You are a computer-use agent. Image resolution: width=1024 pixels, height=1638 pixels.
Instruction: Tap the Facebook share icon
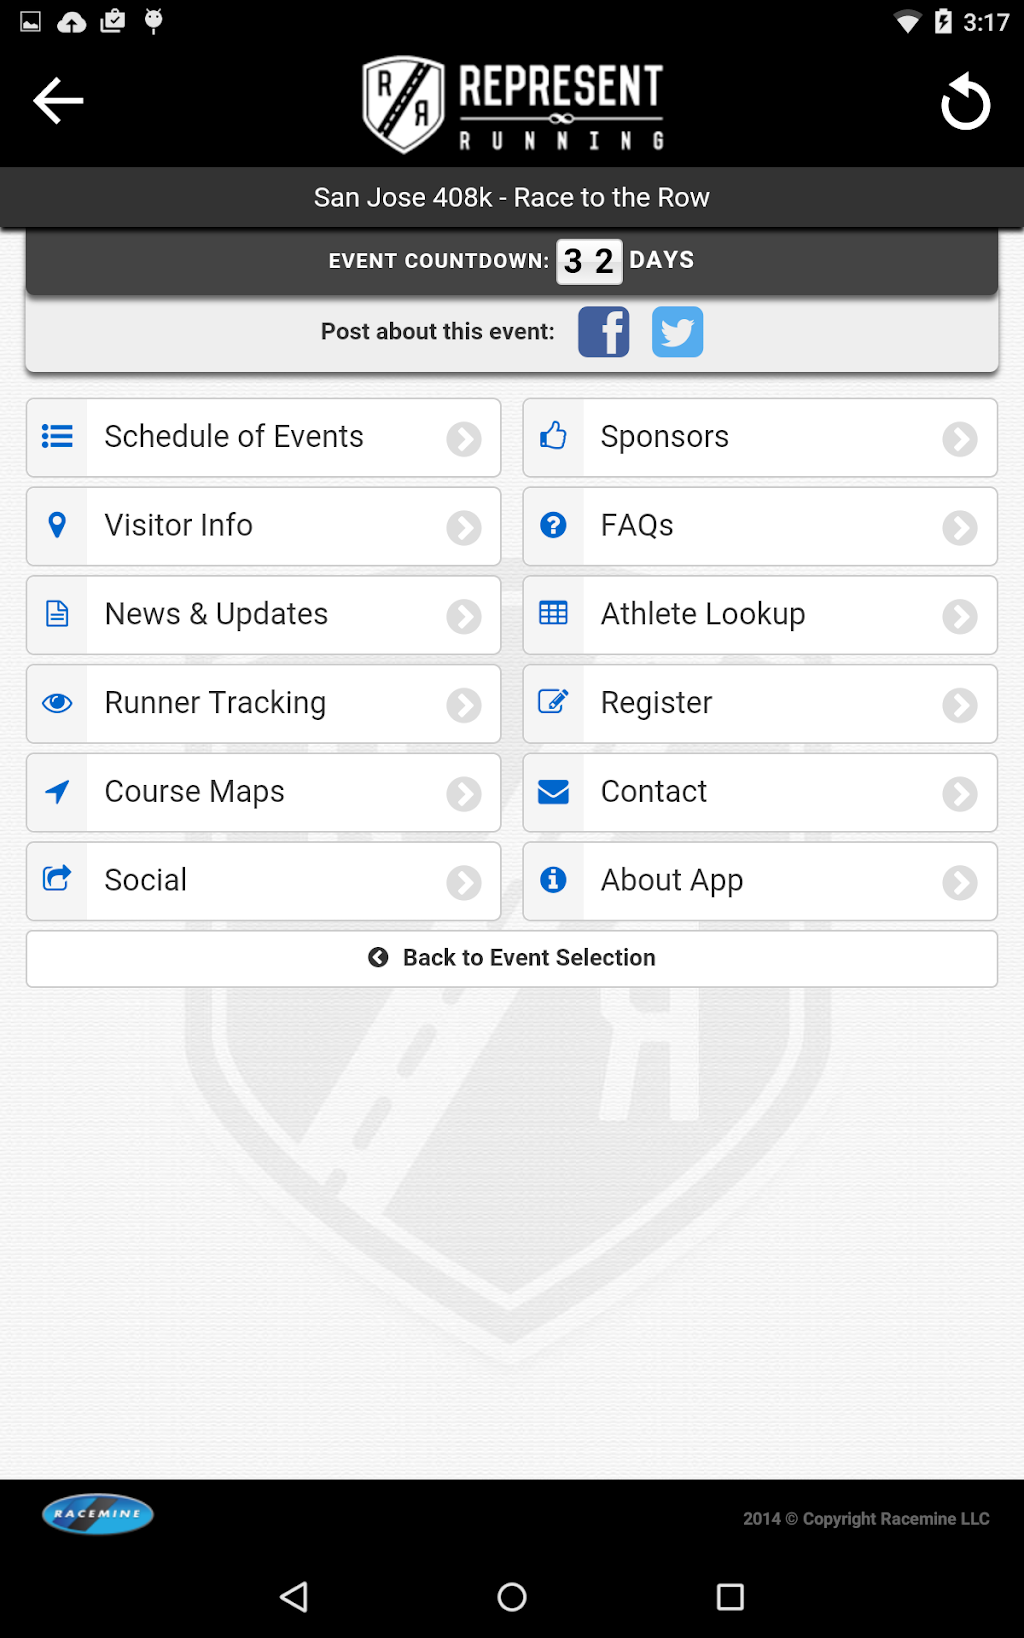point(604,332)
